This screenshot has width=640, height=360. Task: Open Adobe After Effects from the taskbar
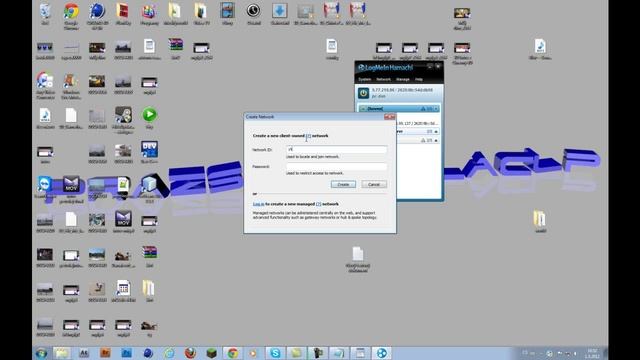(84, 353)
